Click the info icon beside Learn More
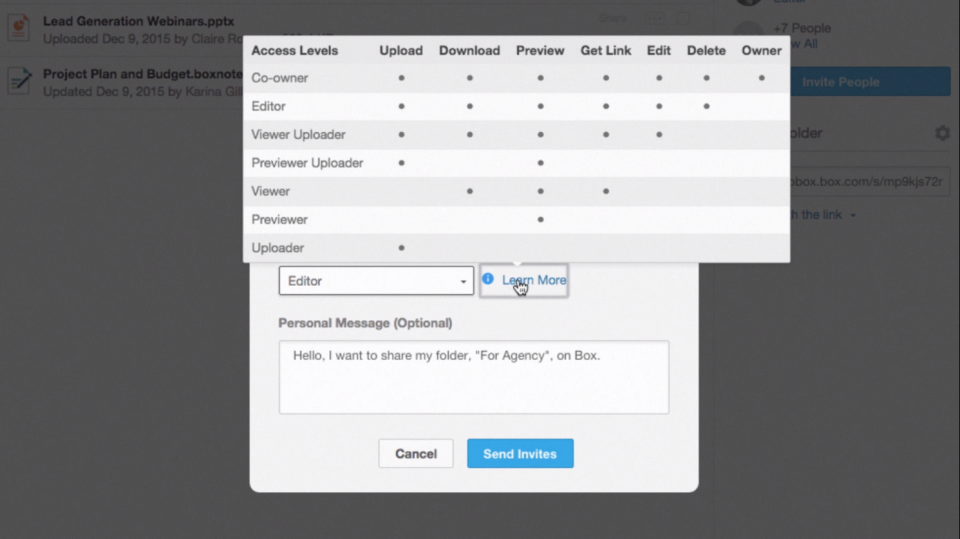The height and width of the screenshot is (539, 960). pos(488,279)
